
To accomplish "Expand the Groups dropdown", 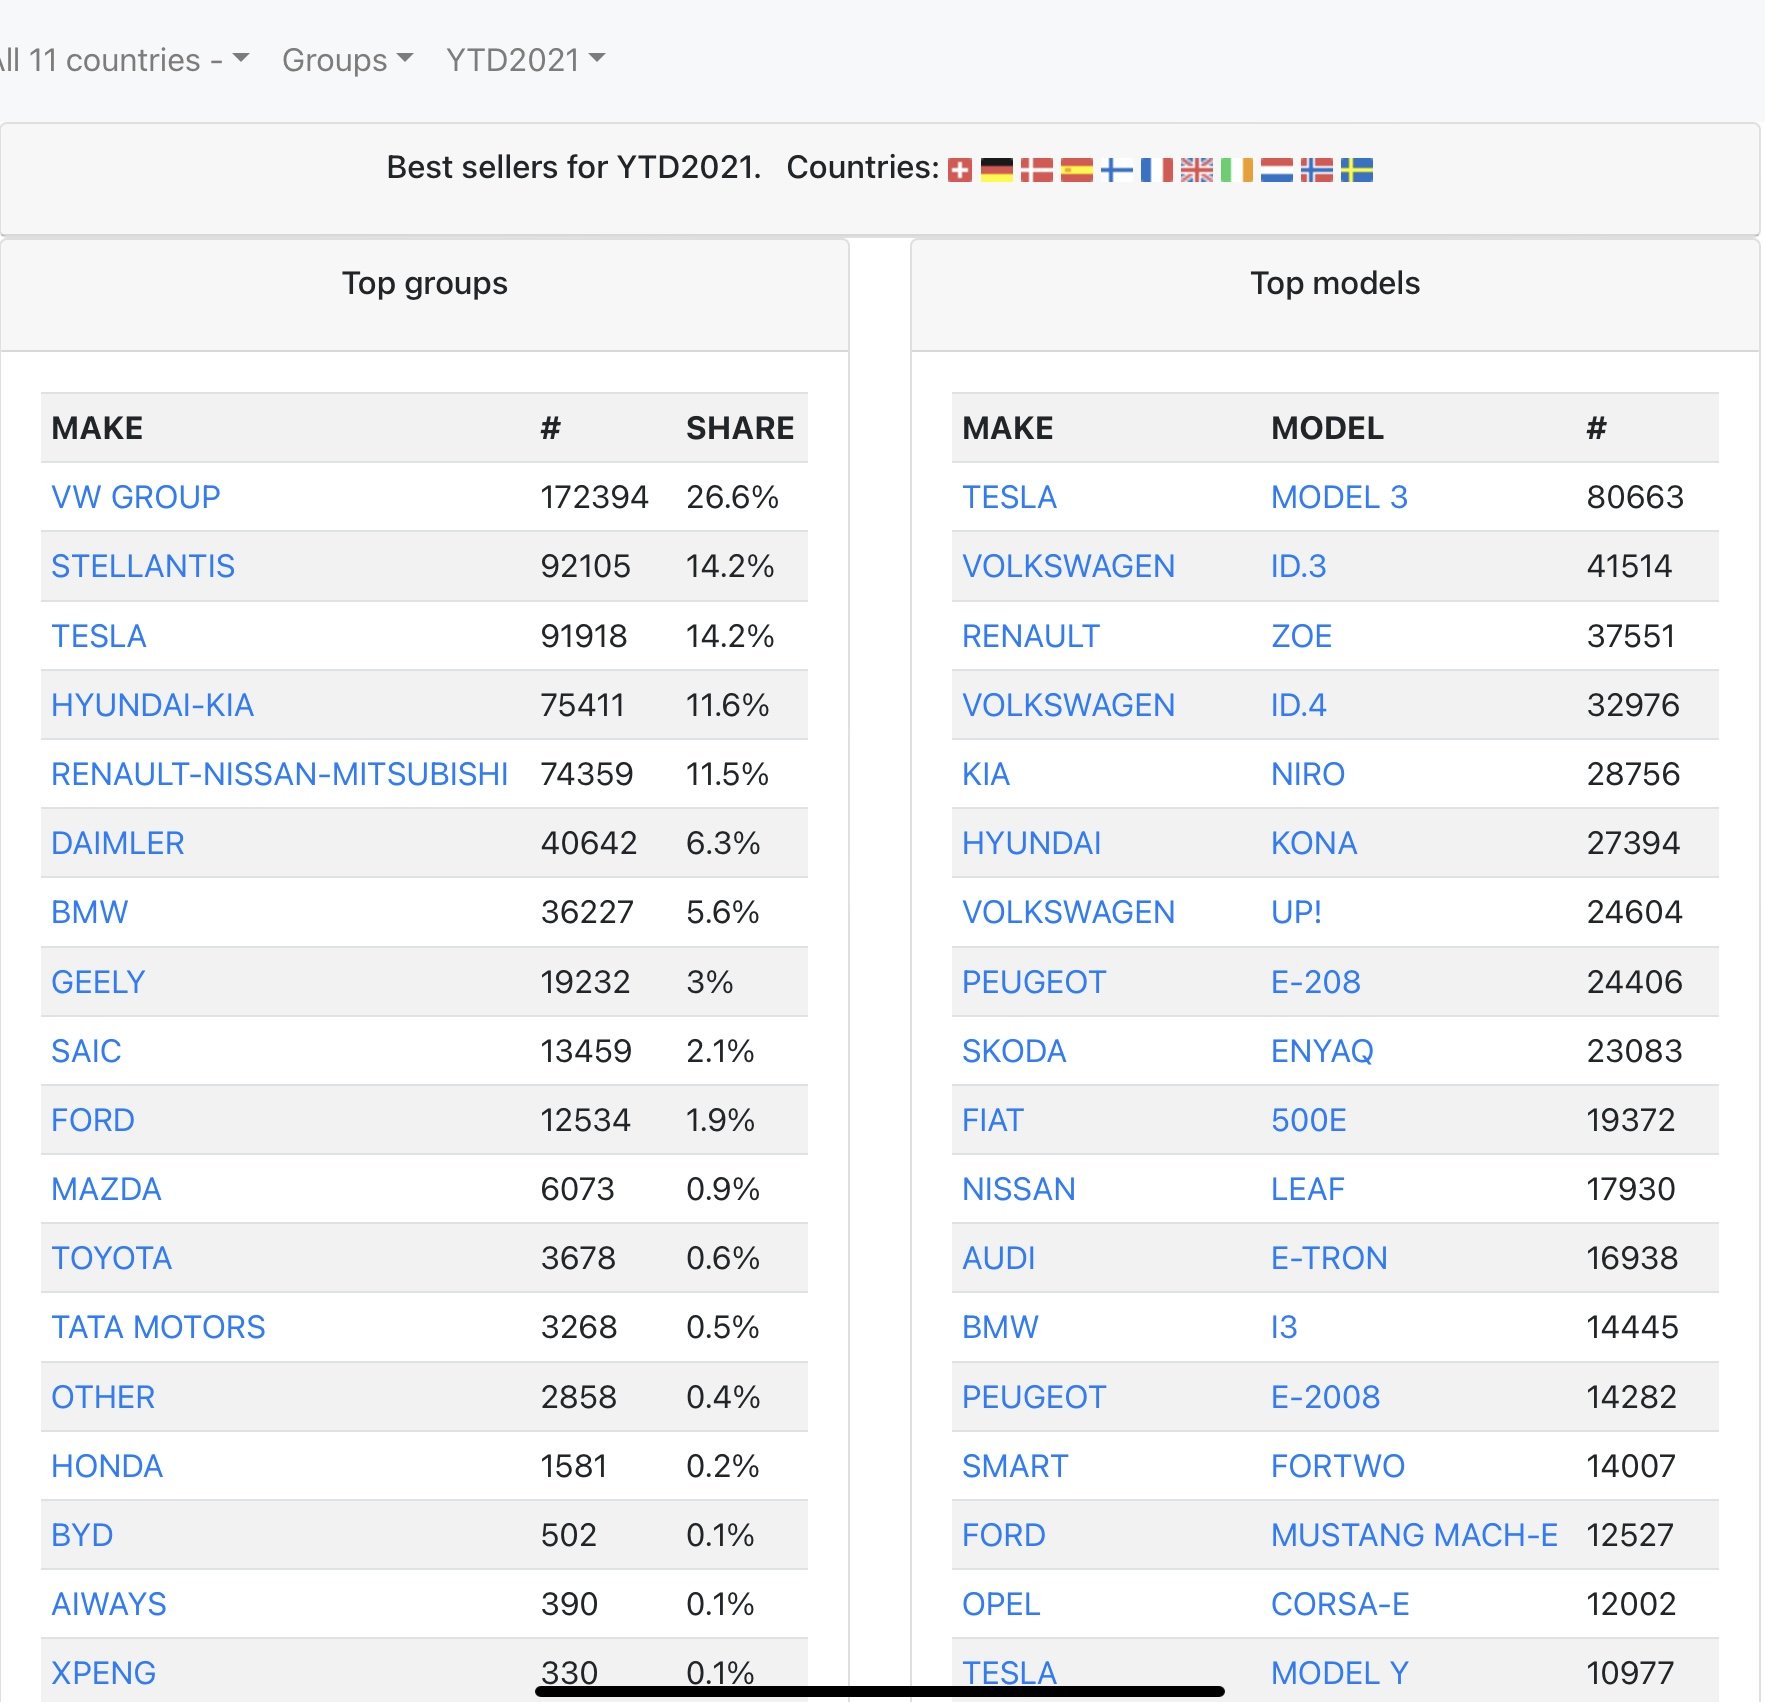I will click(346, 60).
